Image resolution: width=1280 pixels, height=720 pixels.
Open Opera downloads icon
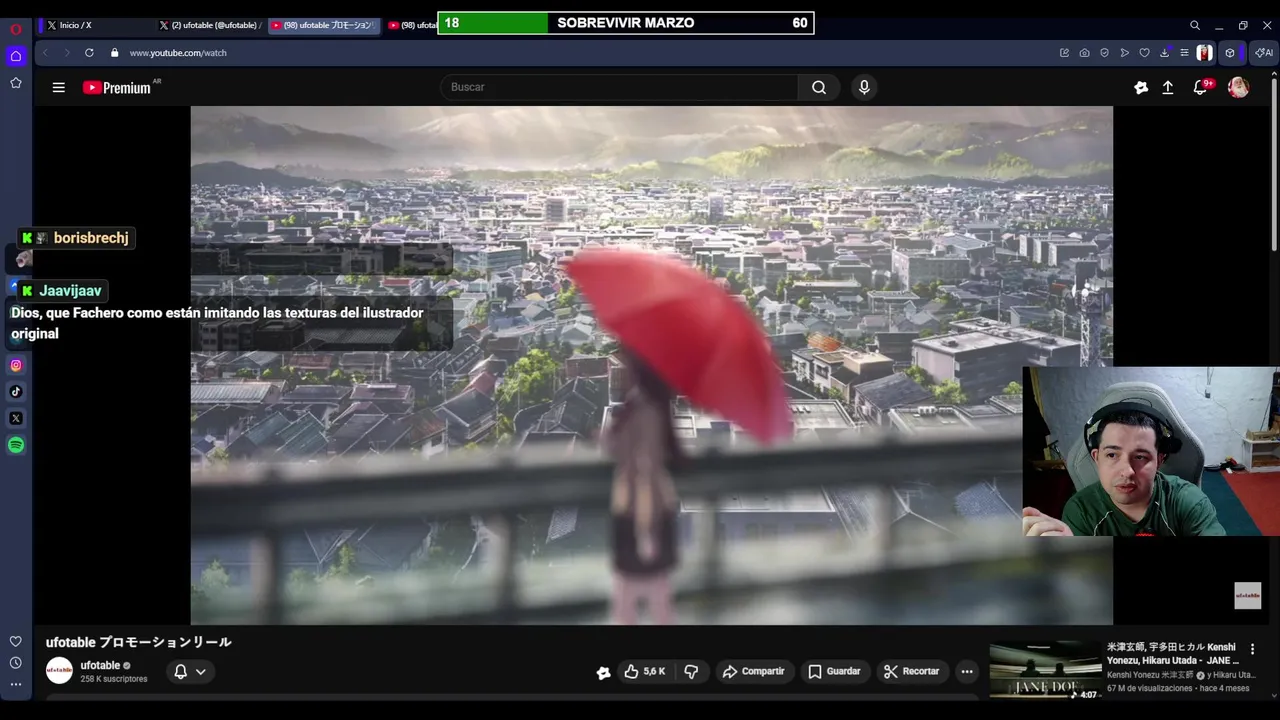pyautogui.click(x=1164, y=53)
